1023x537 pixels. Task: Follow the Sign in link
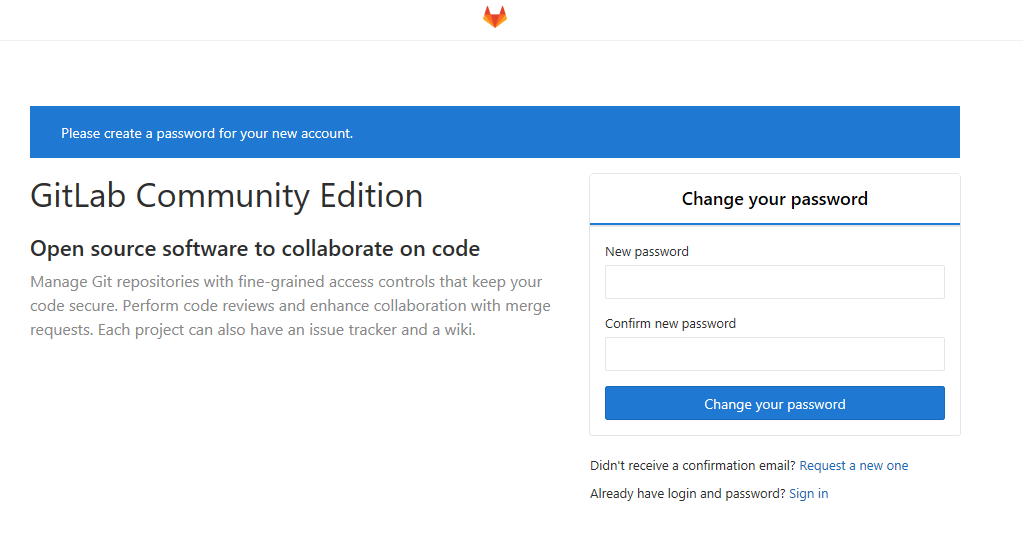[x=808, y=494]
